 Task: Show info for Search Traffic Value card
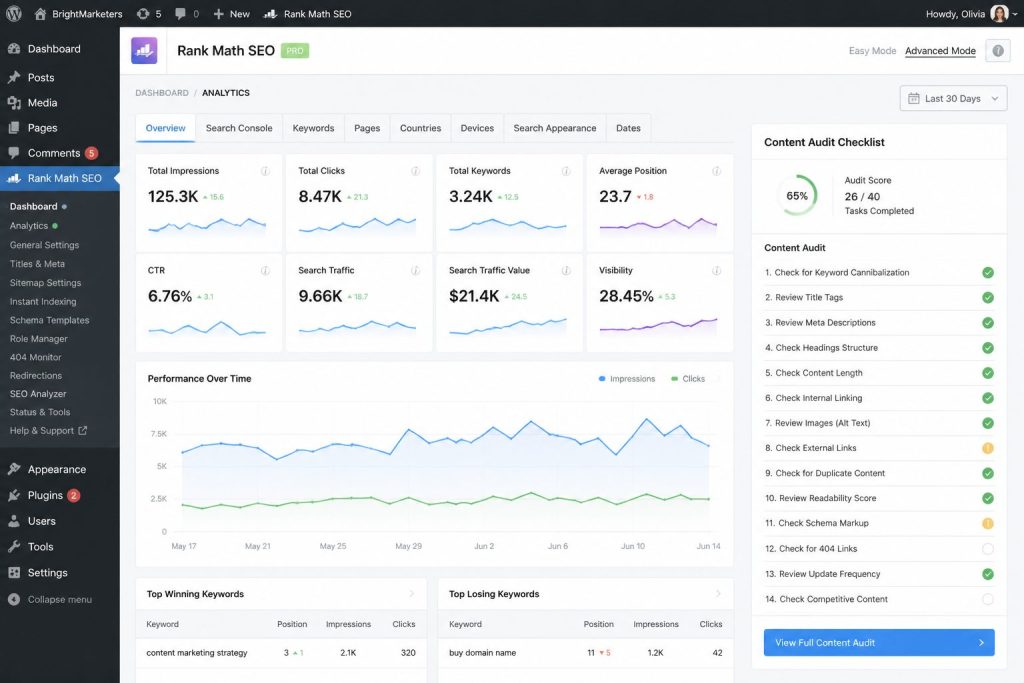[x=566, y=270]
